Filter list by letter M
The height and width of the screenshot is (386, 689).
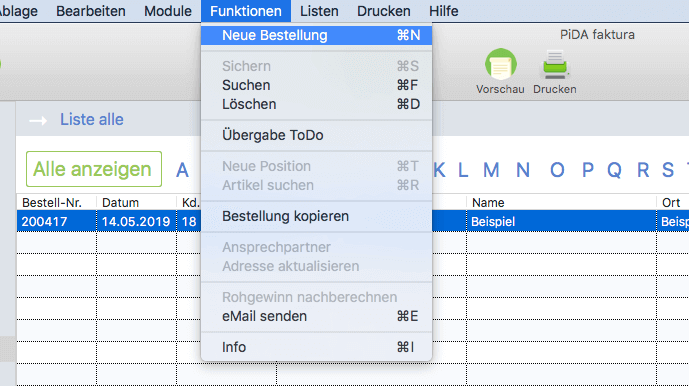point(491,170)
